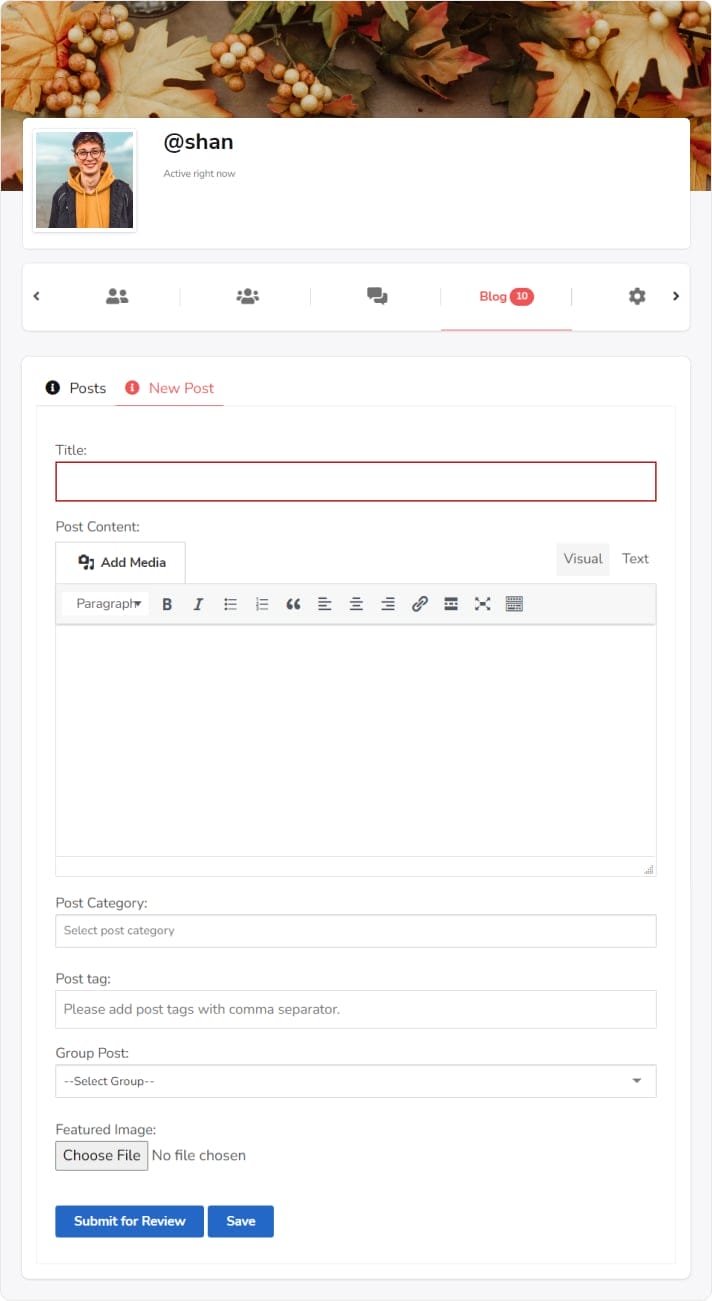The image size is (712, 1301).
Task: Apply italic formatting in post editor
Action: pos(198,604)
